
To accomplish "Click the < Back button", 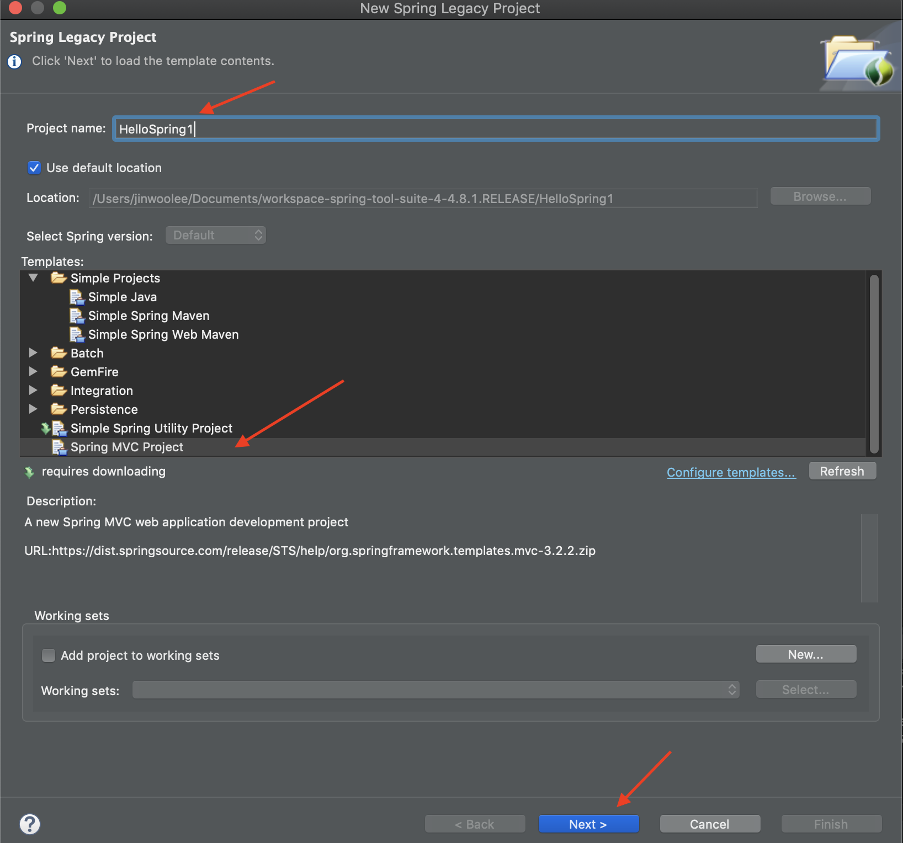I will click(474, 824).
